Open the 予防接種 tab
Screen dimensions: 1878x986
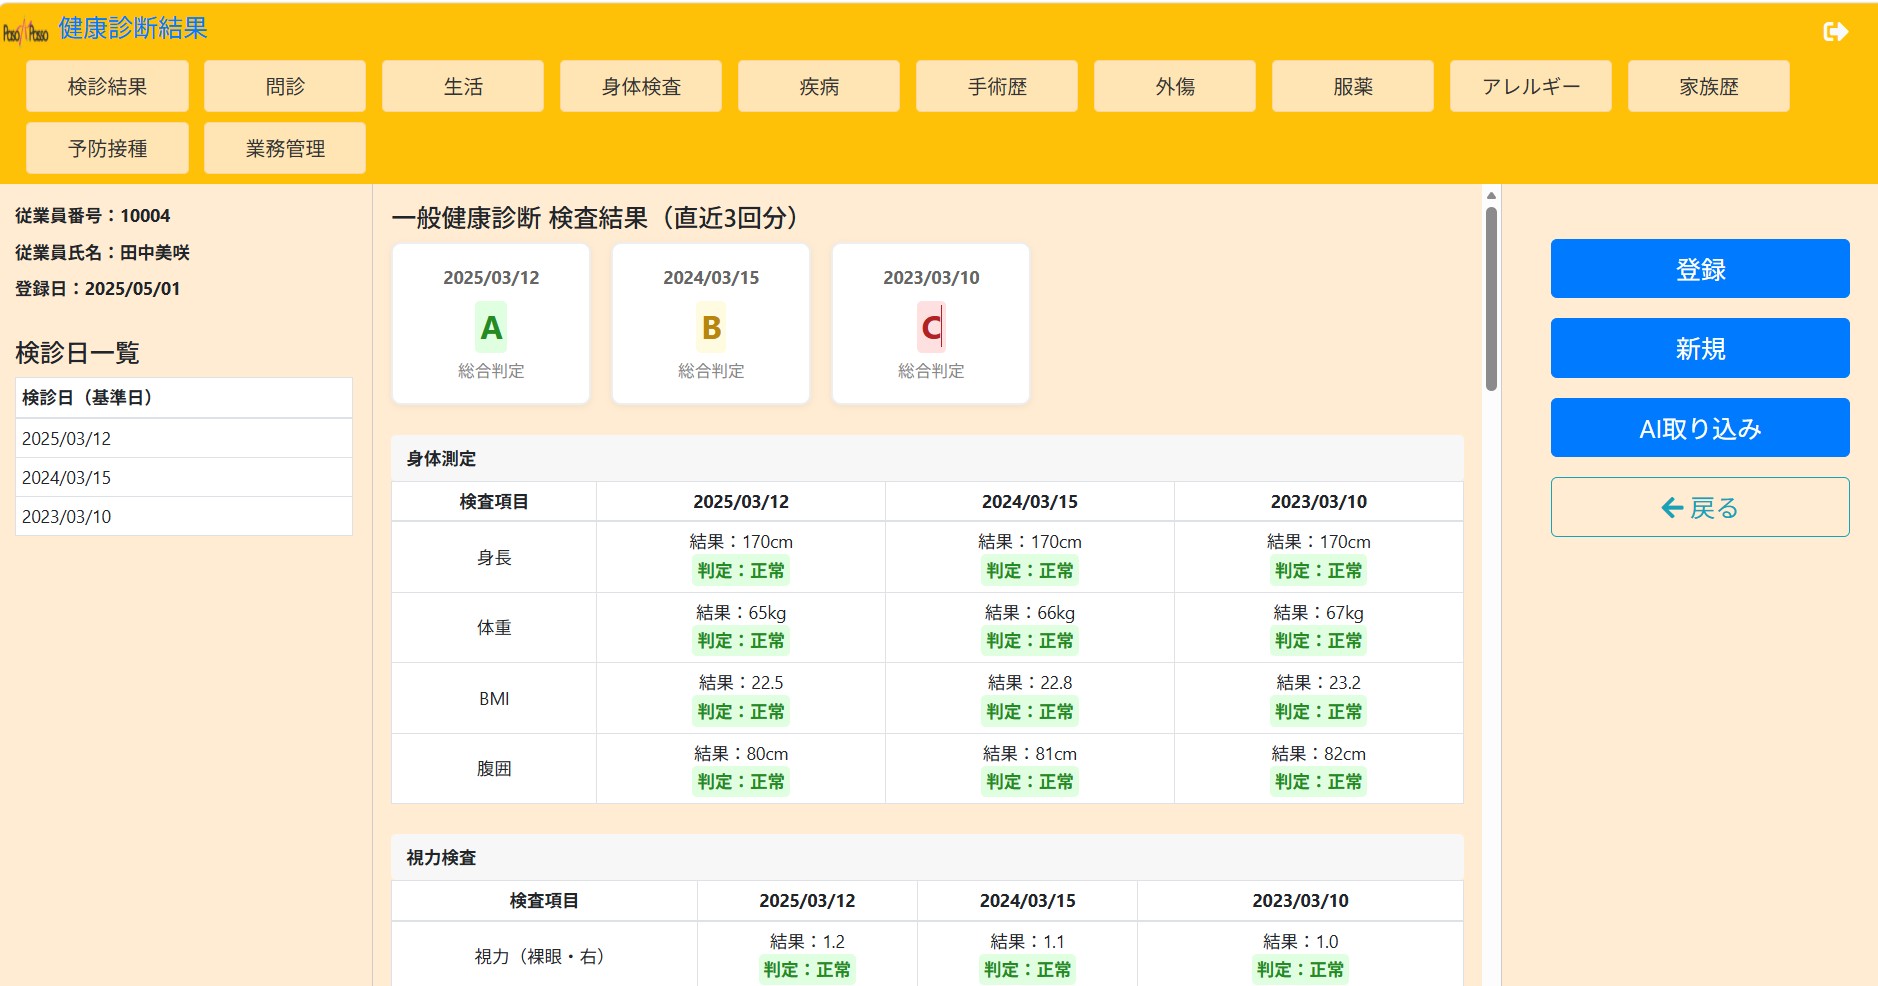coord(107,149)
